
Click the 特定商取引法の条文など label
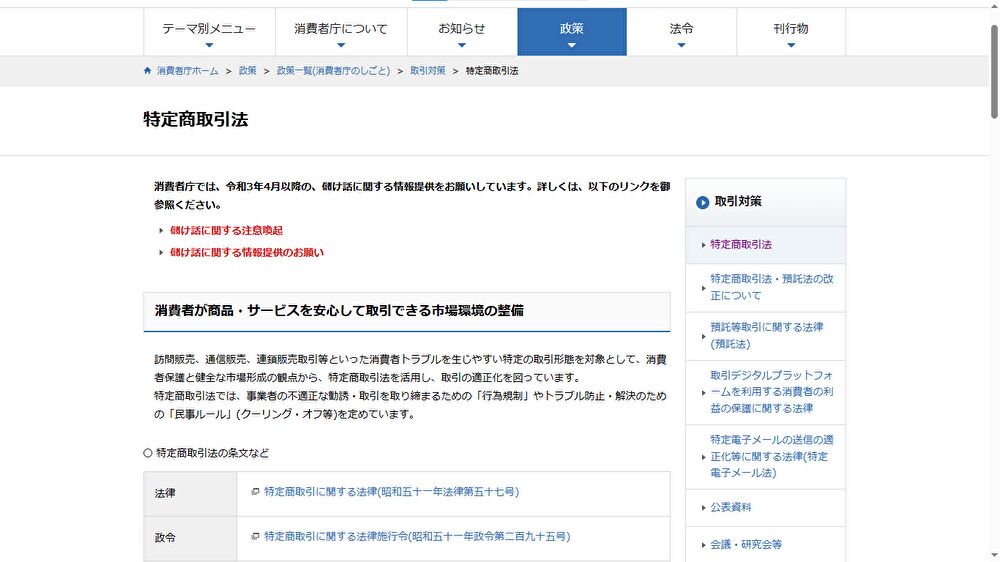coord(212,453)
